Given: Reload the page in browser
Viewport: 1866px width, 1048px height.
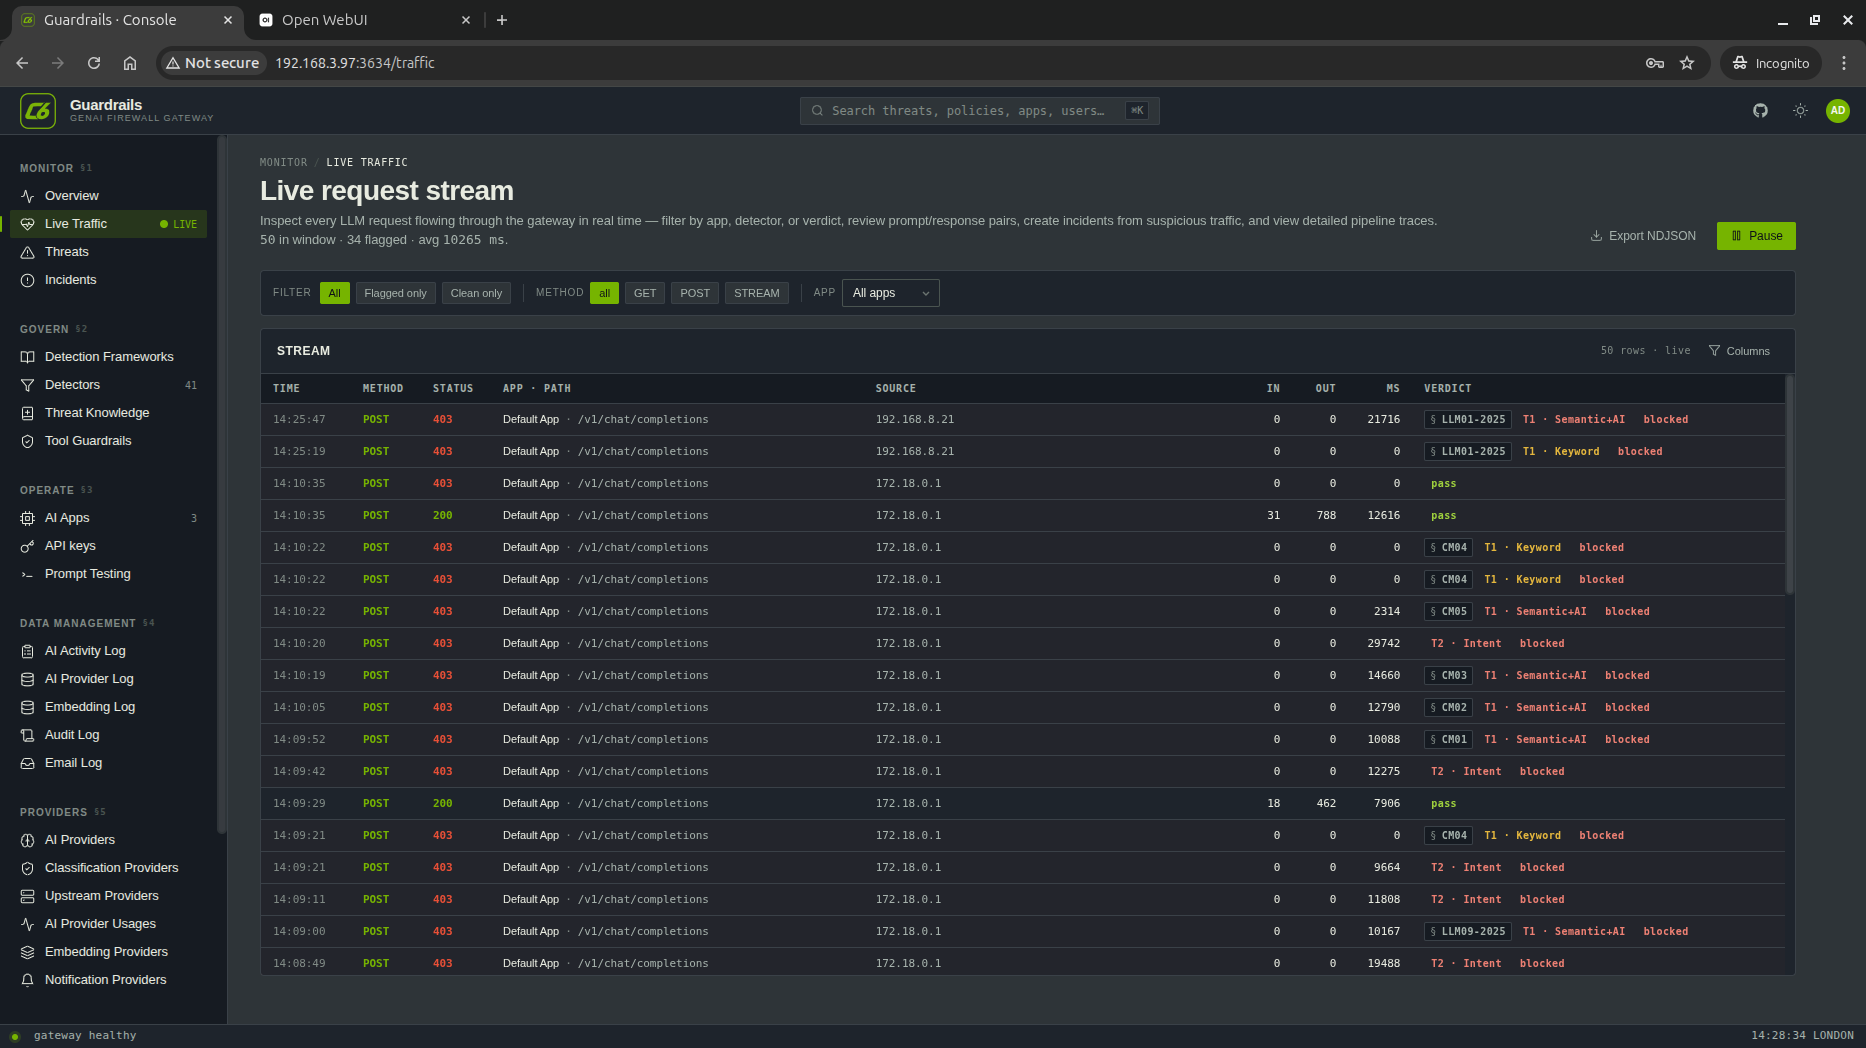Looking at the screenshot, I should pos(94,63).
